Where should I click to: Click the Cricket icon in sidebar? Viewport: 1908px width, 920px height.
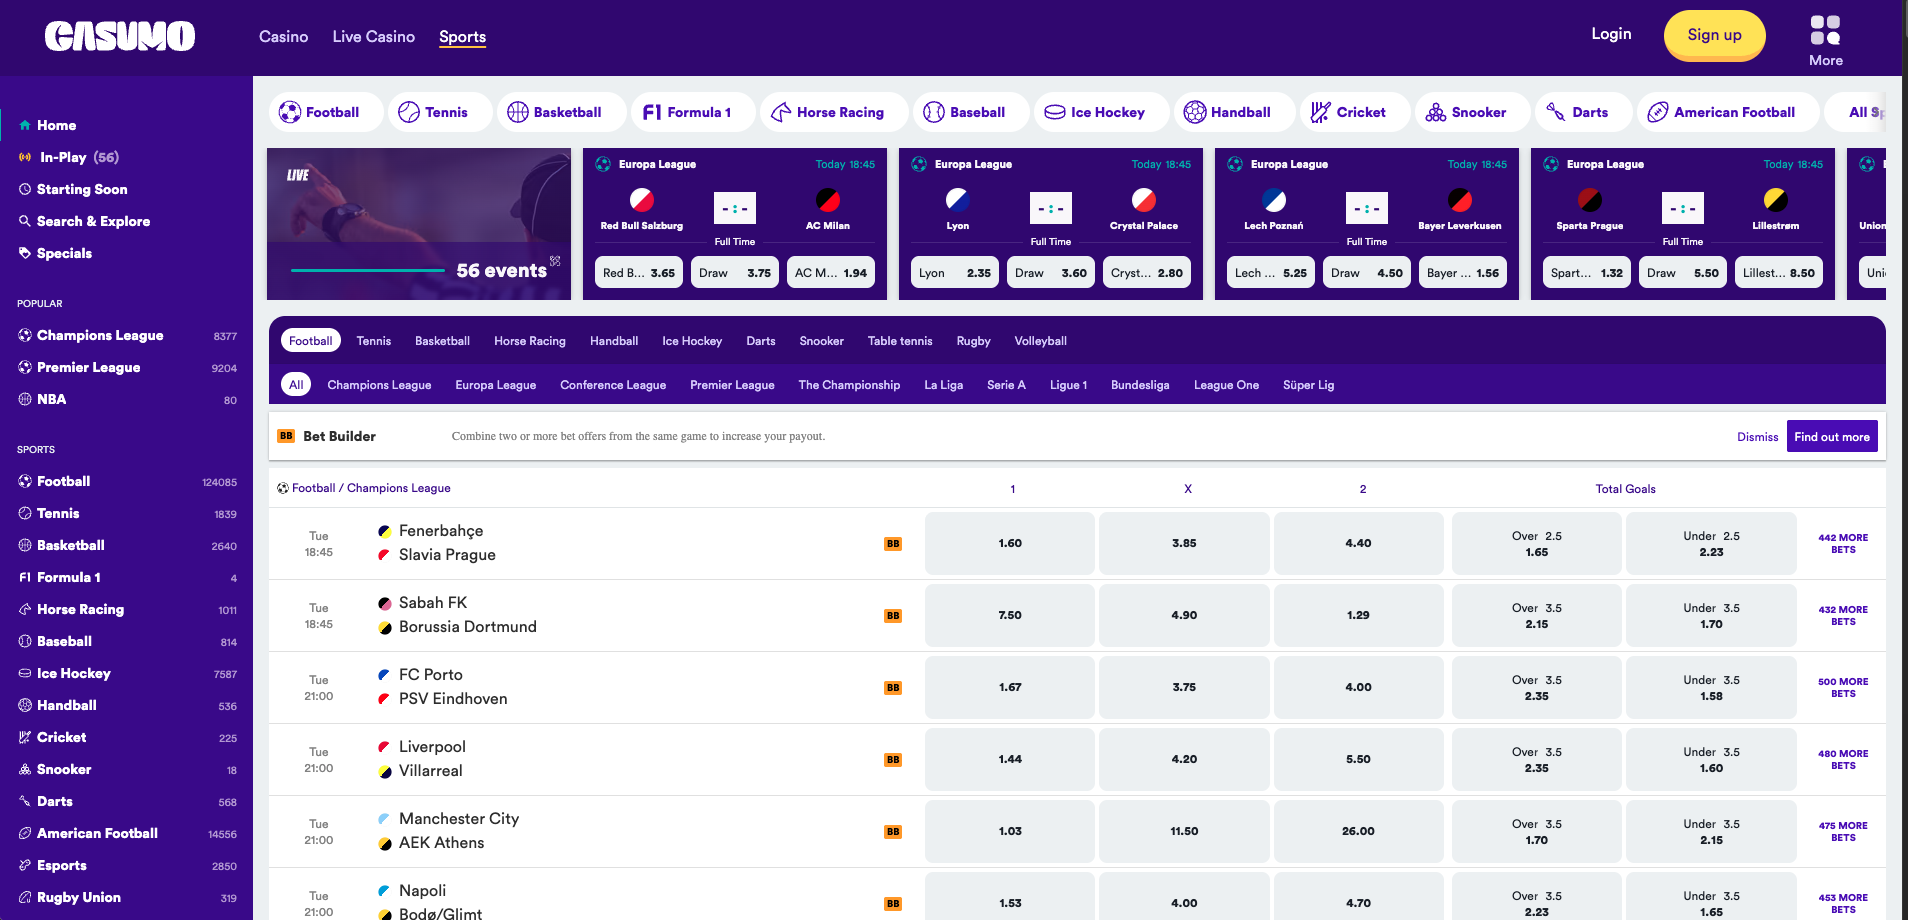coord(24,737)
